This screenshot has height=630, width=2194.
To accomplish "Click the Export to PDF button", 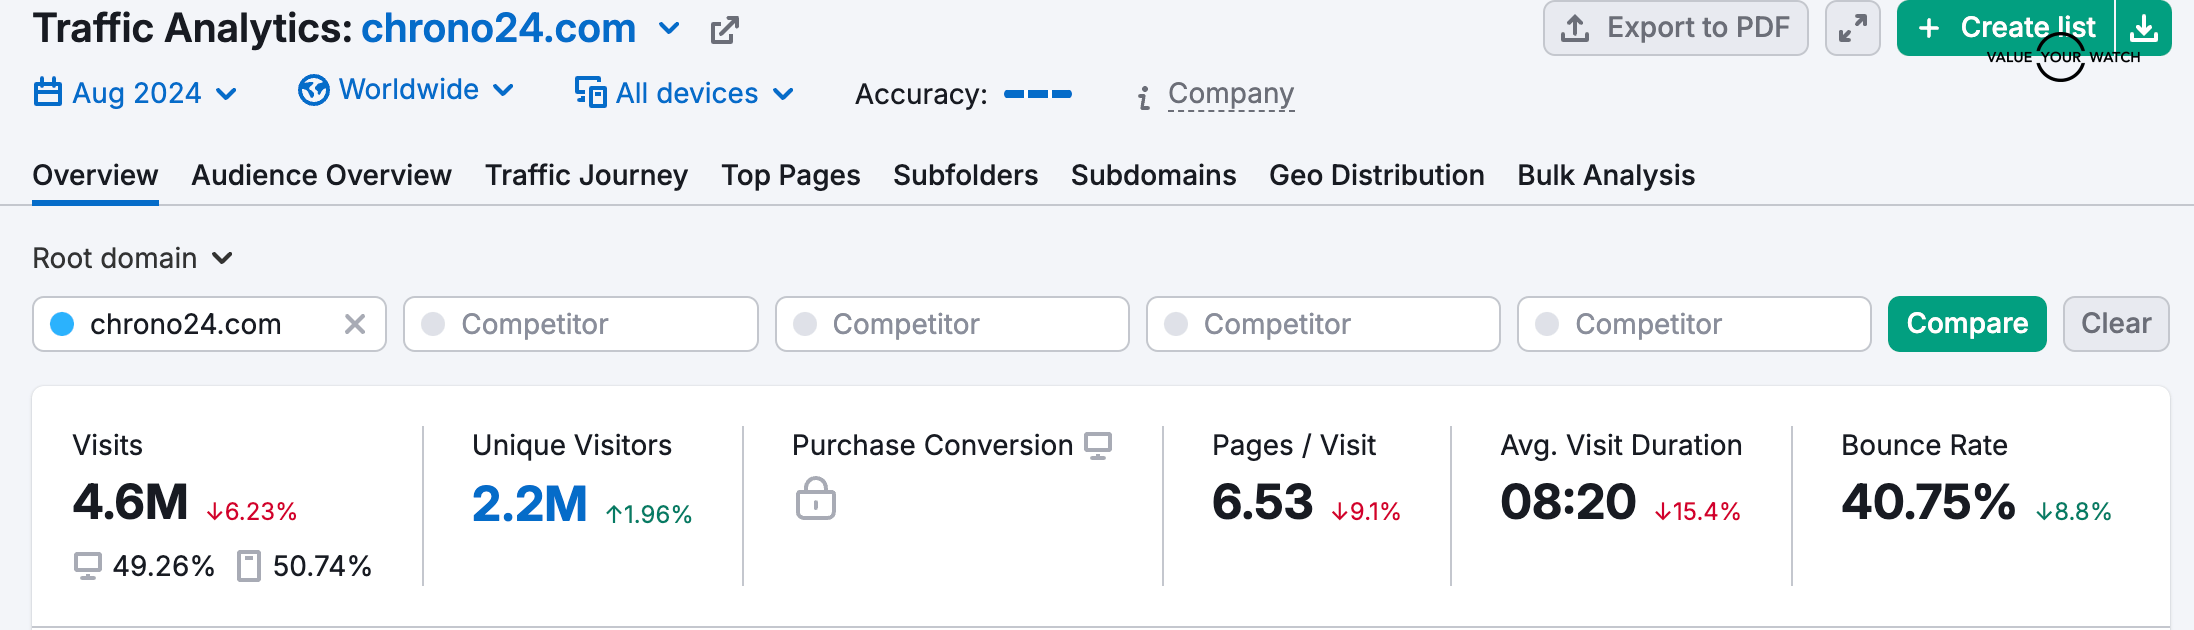I will tap(1675, 28).
